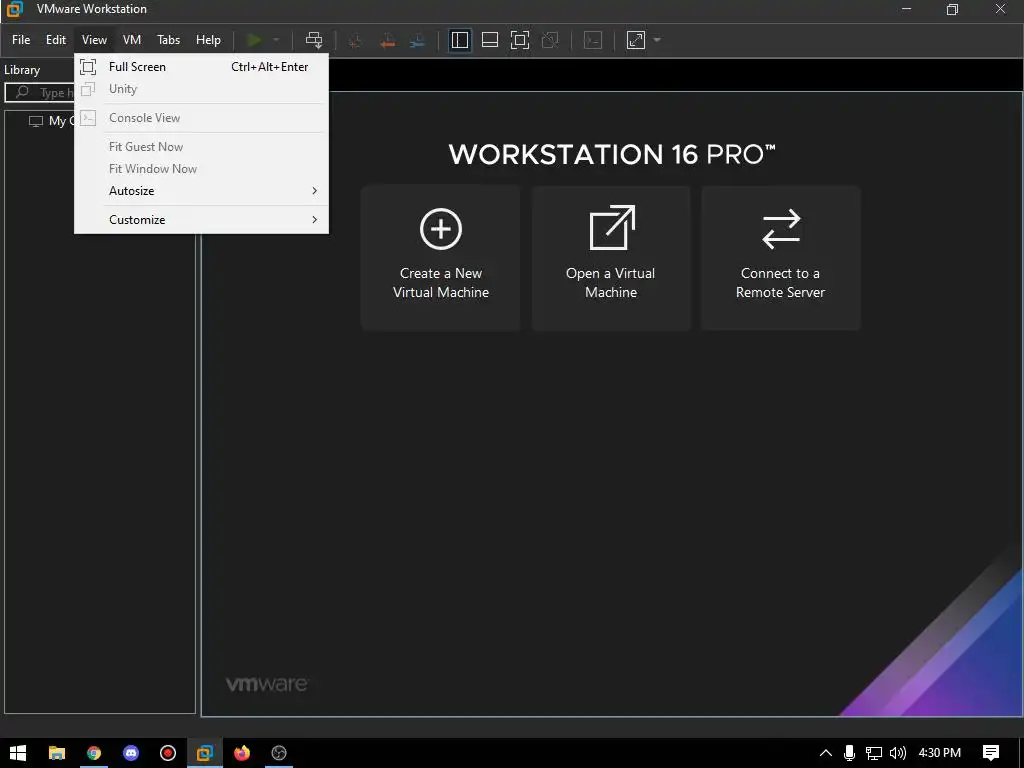Click Open a Virtual Machine tile
Image resolution: width=1024 pixels, height=768 pixels.
(611, 258)
